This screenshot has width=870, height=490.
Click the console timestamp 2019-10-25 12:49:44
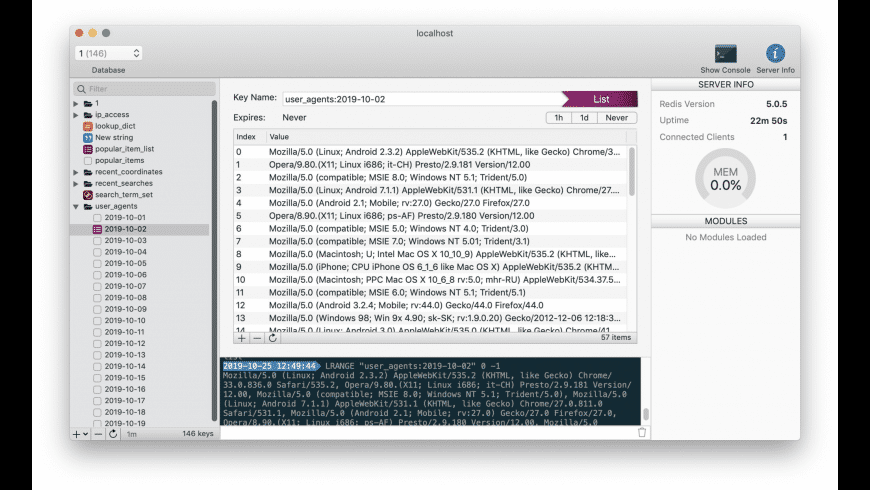click(x=270, y=366)
